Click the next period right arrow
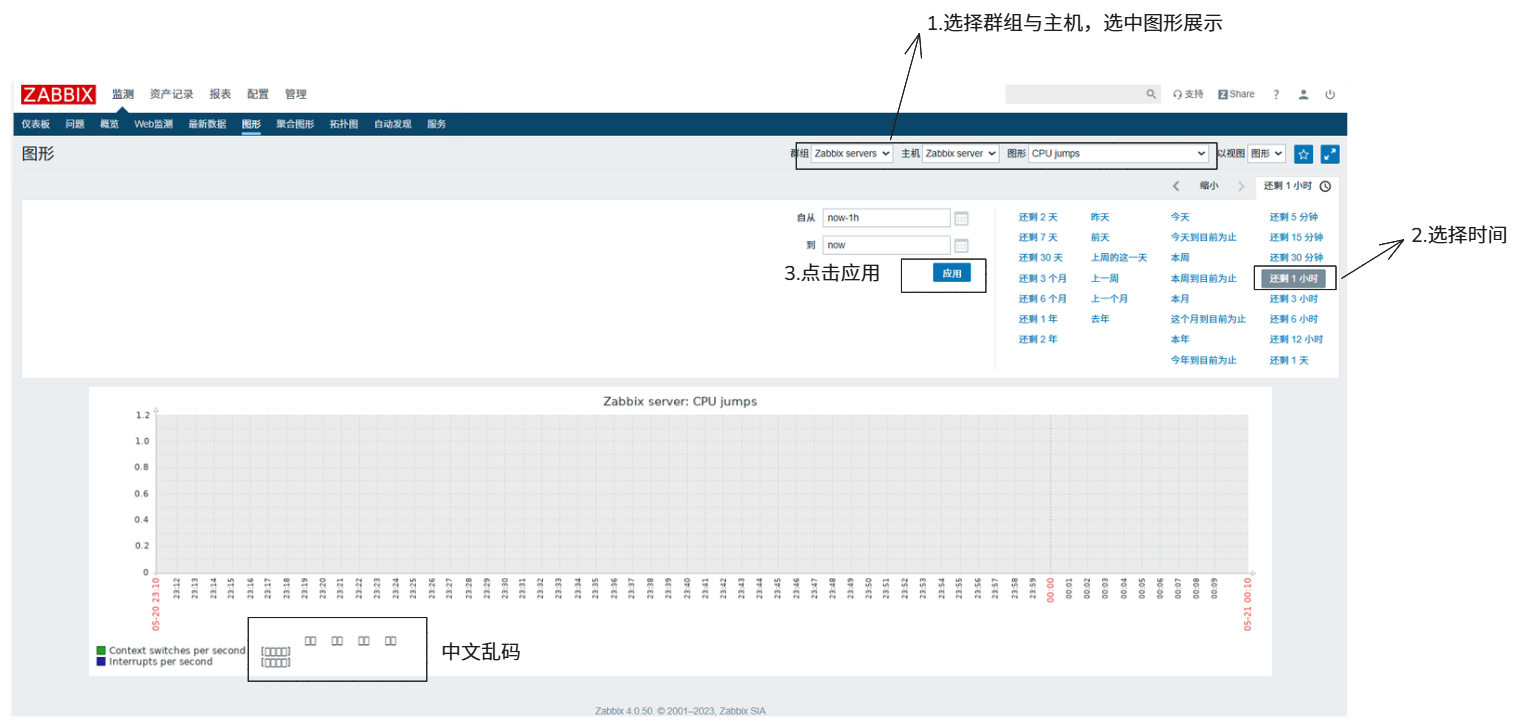The width and height of the screenshot is (1517, 726). pos(1241,186)
